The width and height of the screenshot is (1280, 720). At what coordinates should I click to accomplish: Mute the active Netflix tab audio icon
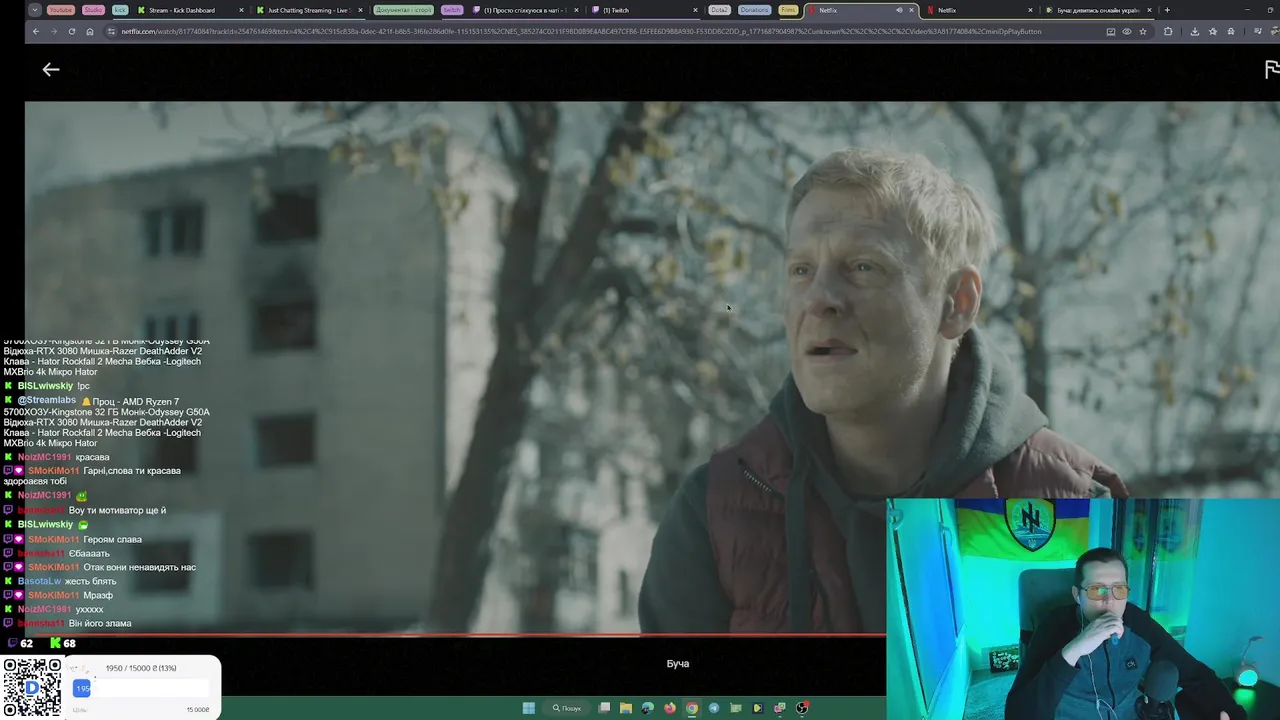(x=898, y=10)
